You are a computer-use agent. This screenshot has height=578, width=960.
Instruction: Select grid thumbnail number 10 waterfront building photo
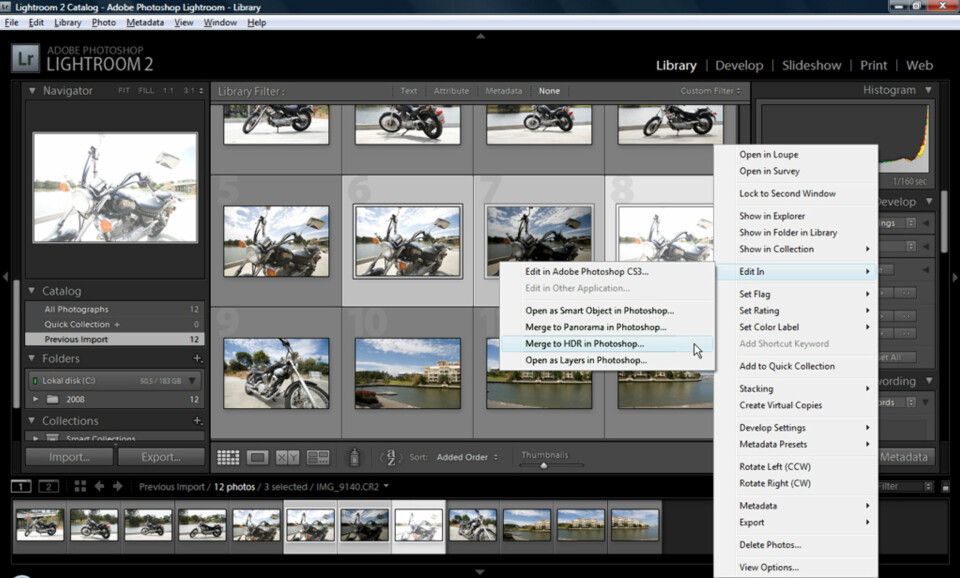click(x=408, y=373)
